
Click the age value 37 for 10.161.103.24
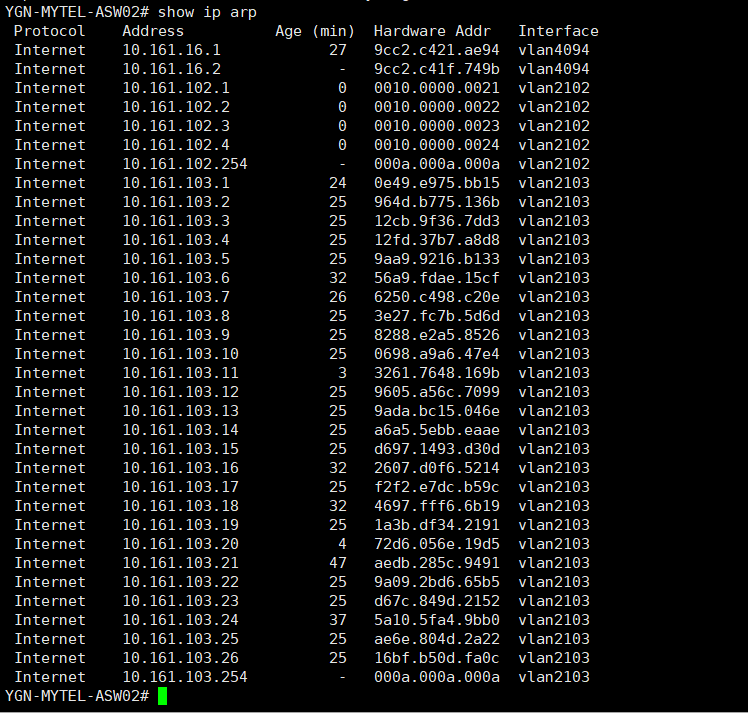338,620
